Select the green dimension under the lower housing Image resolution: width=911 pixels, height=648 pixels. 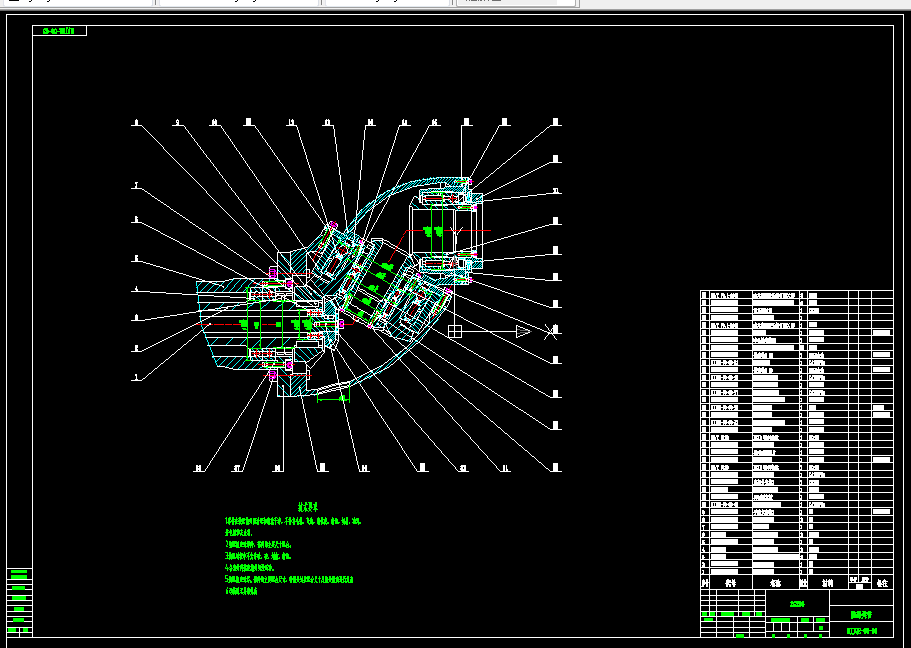point(334,398)
